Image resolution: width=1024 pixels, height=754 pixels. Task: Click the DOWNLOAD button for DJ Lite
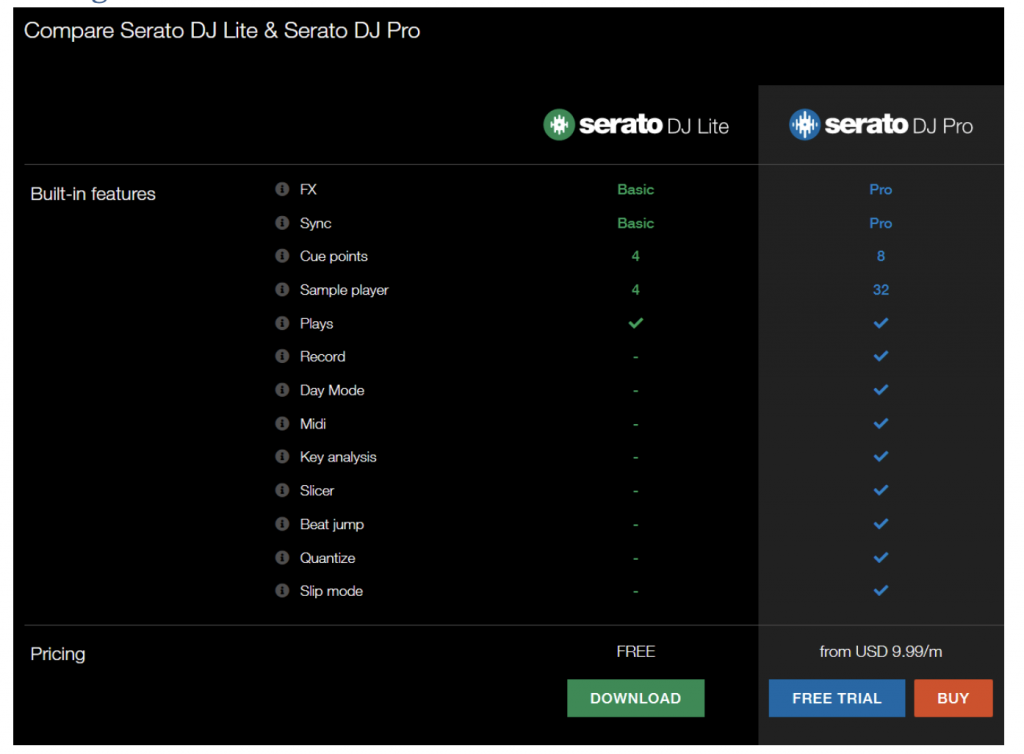pyautogui.click(x=636, y=698)
